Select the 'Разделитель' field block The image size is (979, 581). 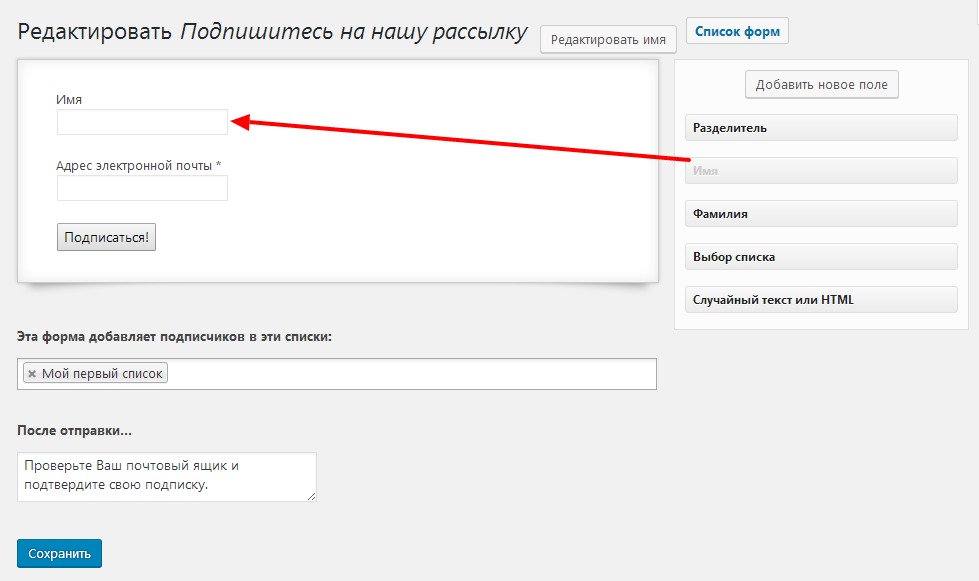click(x=821, y=128)
